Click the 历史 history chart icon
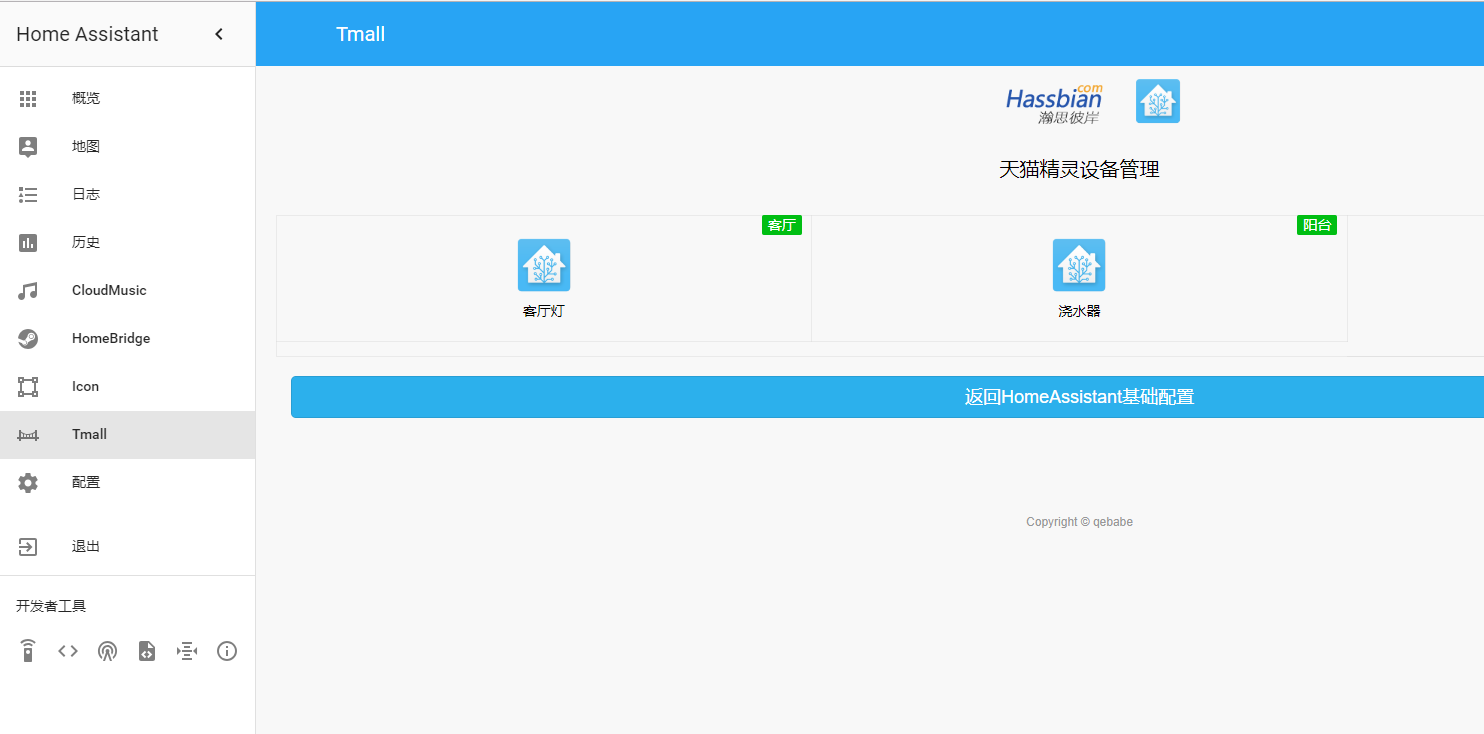Image resolution: width=1484 pixels, height=734 pixels. coord(28,242)
